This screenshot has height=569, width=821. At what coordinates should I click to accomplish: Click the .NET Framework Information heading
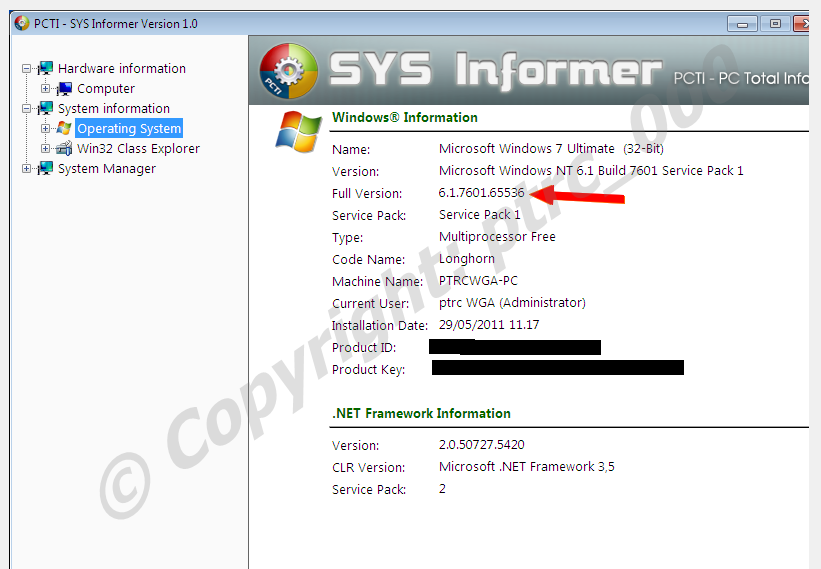click(x=421, y=414)
